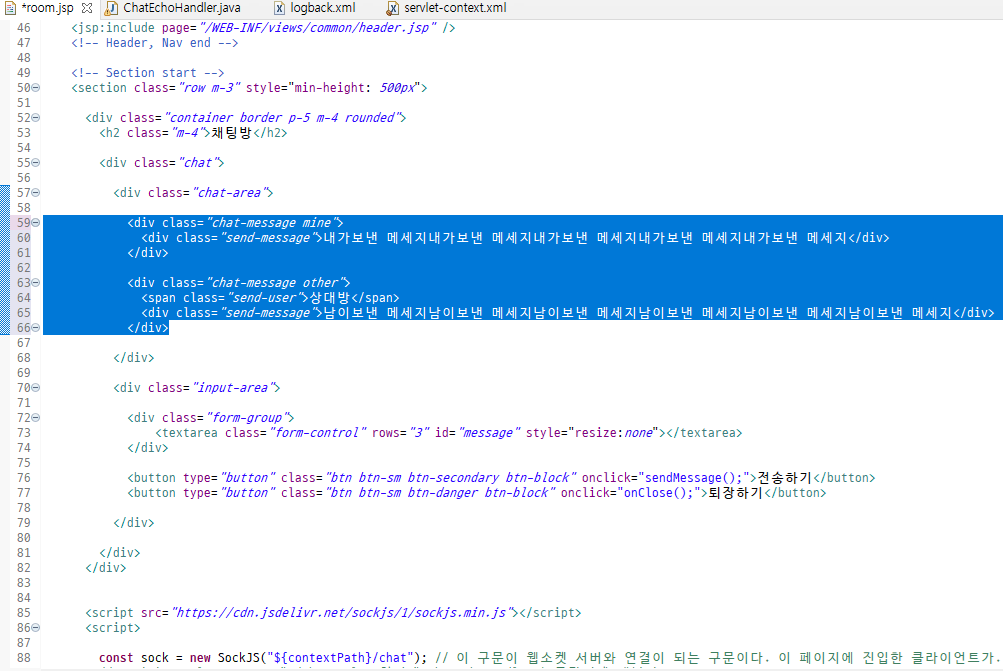The height and width of the screenshot is (671, 1003).
Task: Collapse the section block at line 50
Action: (36, 88)
